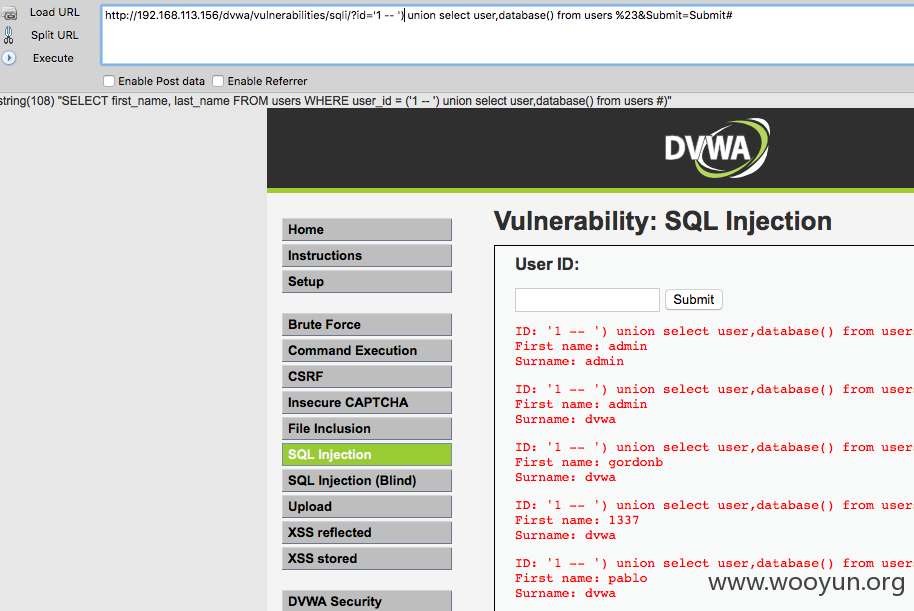Viewport: 914px width, 611px height.
Task: Click the Split URL label
Action: pos(55,35)
